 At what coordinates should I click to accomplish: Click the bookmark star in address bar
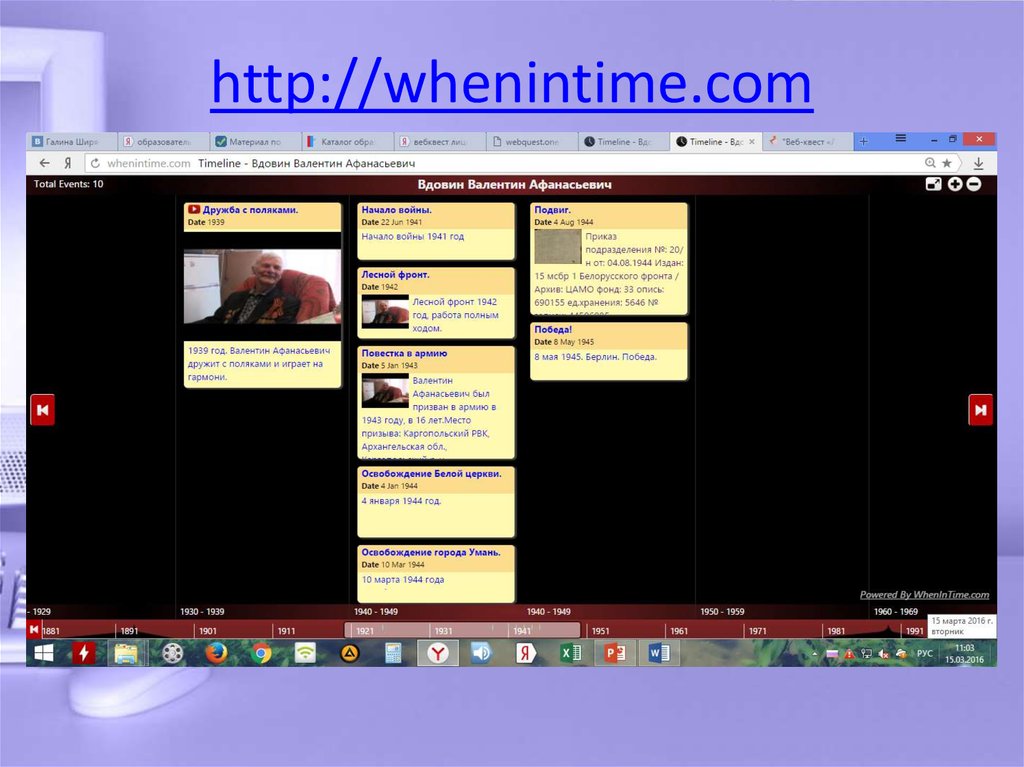coord(947,161)
